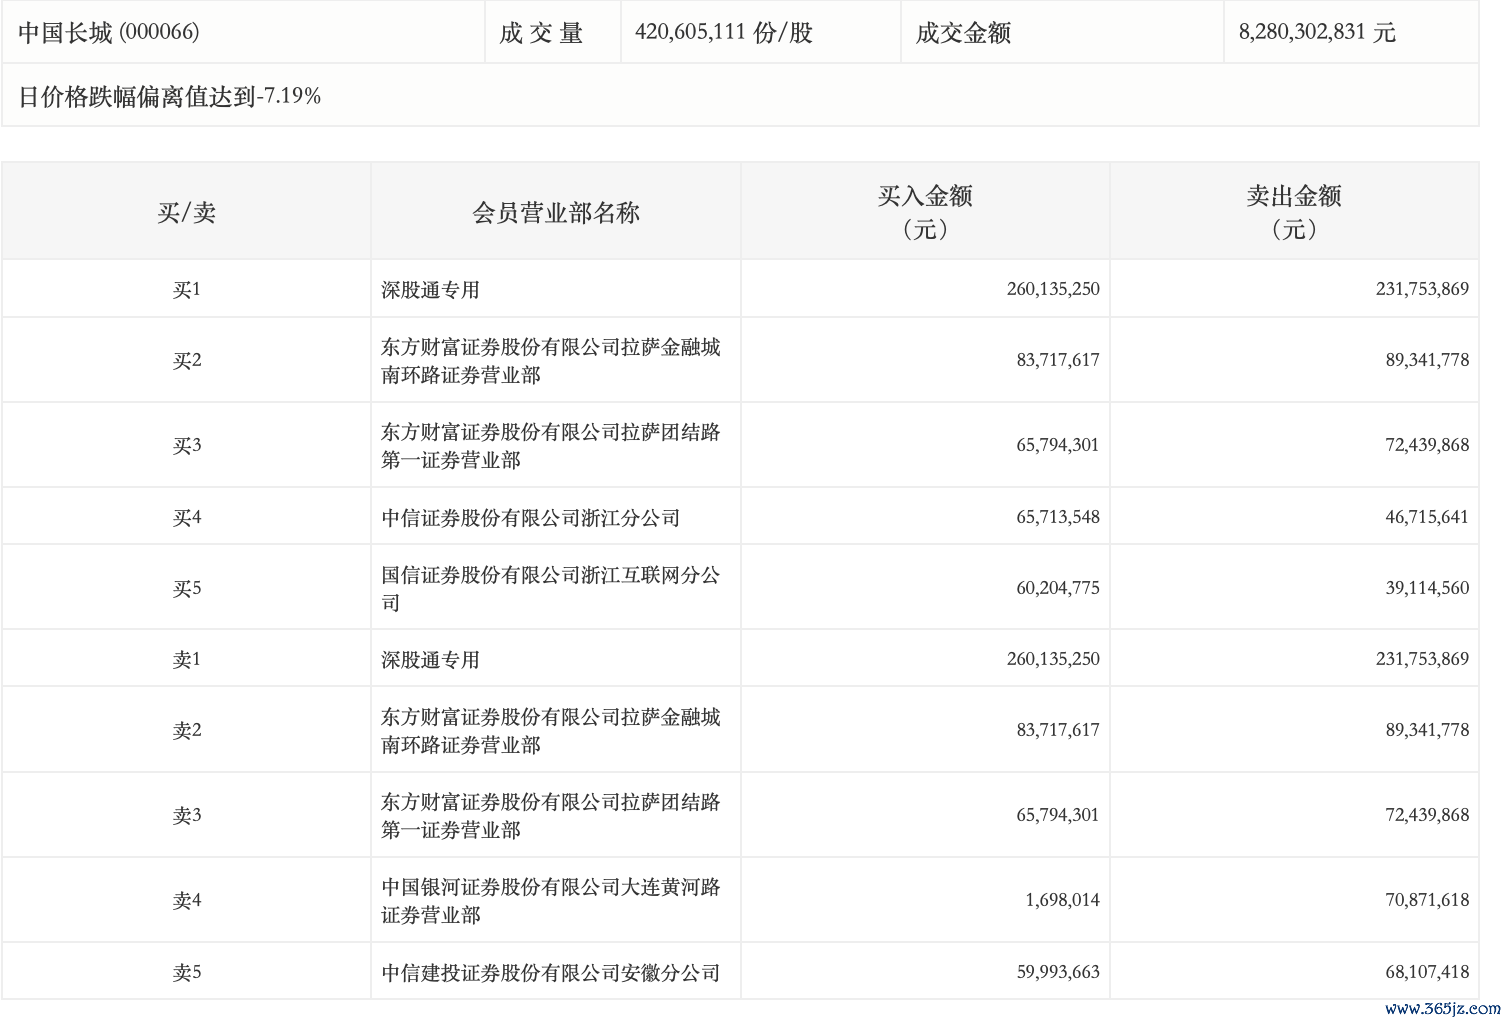Viewport: 1508px width, 1024px height.
Task: Select the 卖3 row label
Action: tap(186, 815)
